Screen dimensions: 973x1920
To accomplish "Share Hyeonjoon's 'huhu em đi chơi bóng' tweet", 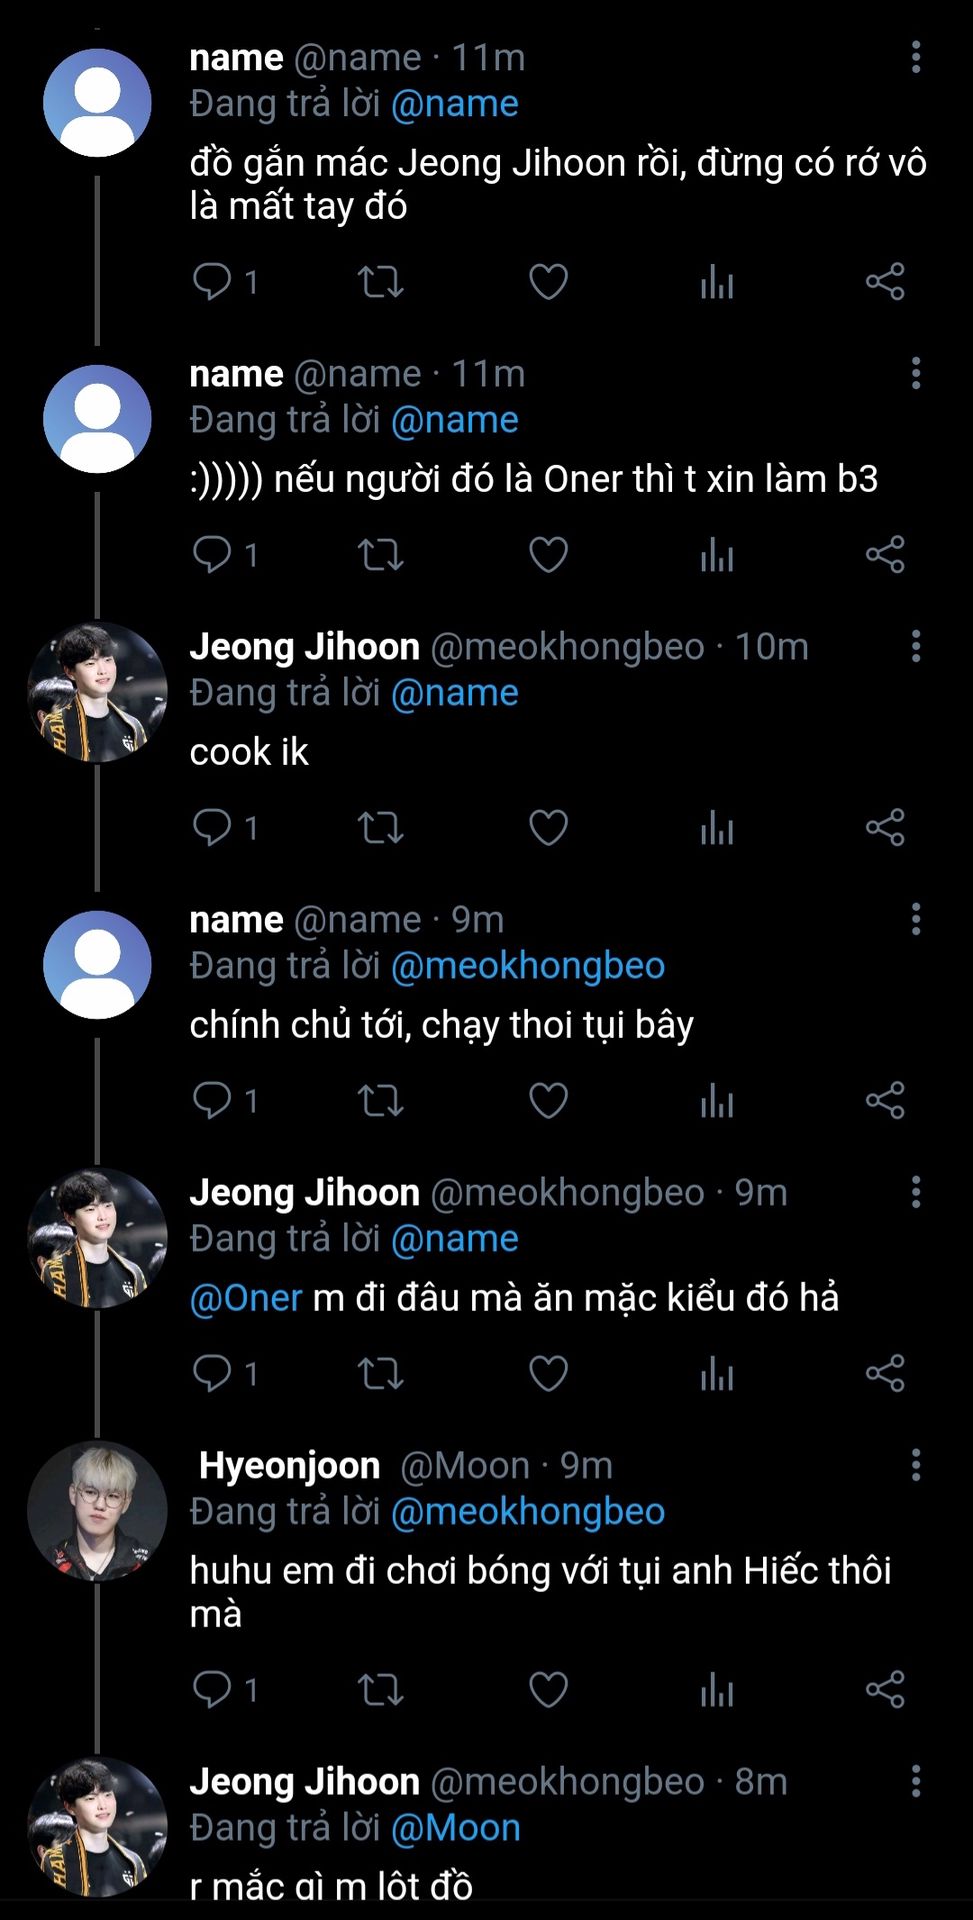I will point(885,1690).
